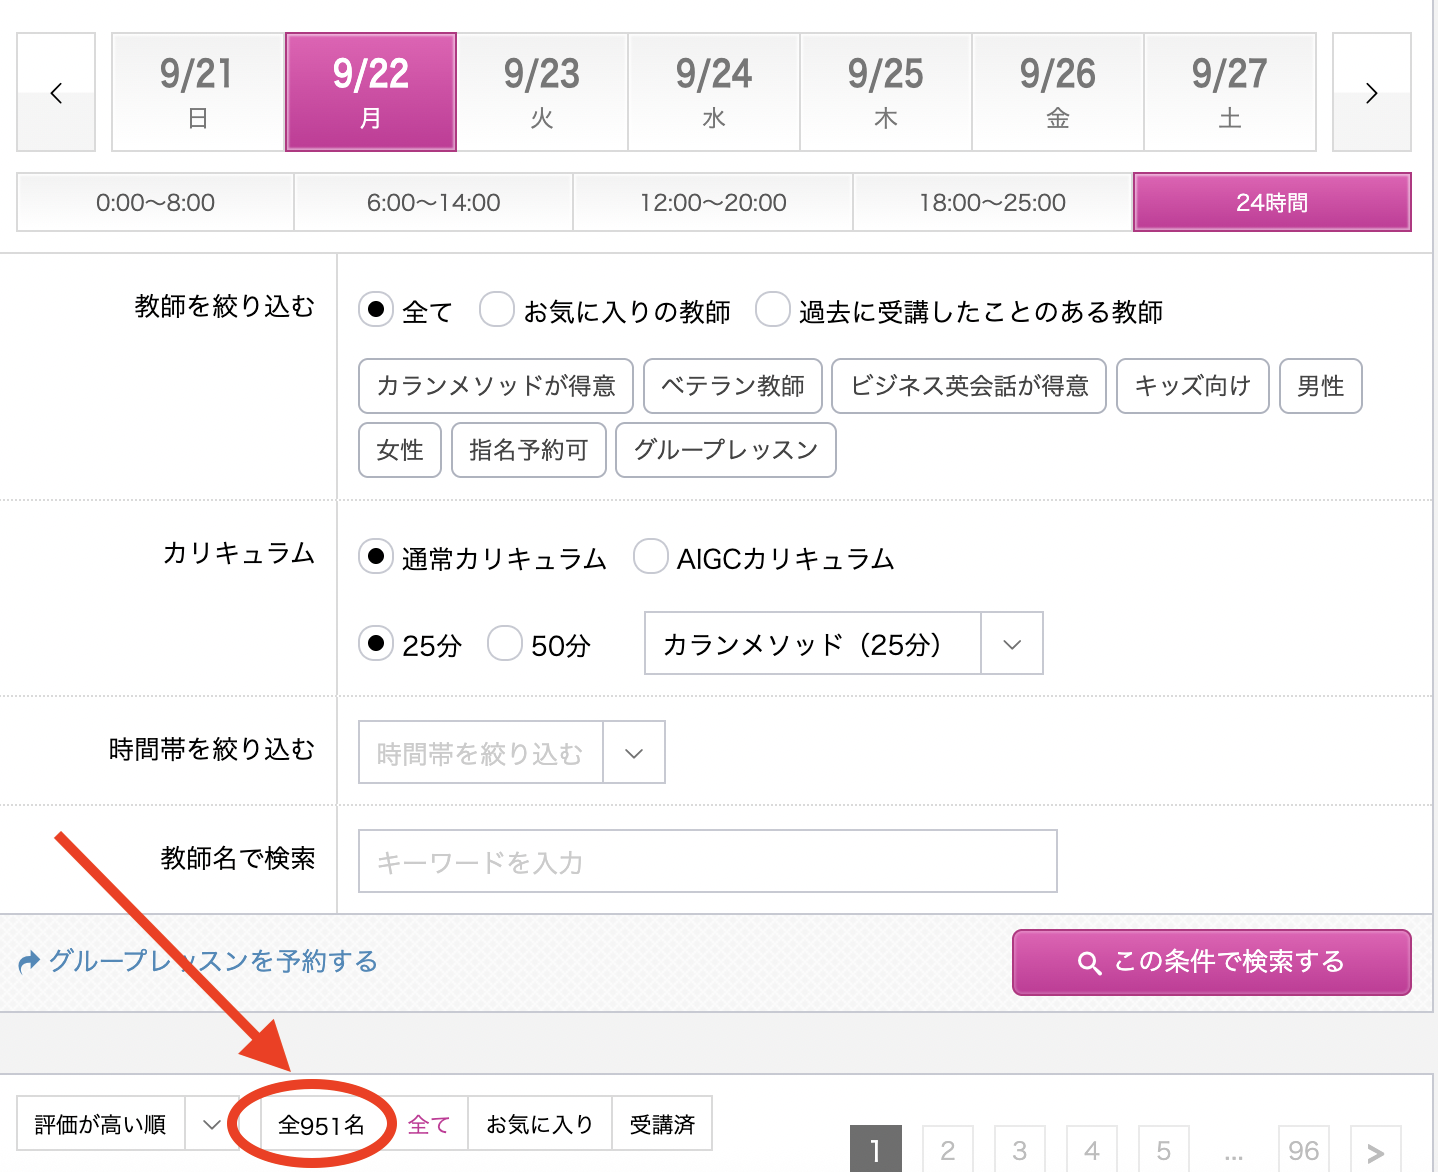
Task: Click the teacher name keyword field
Action: [x=707, y=861]
